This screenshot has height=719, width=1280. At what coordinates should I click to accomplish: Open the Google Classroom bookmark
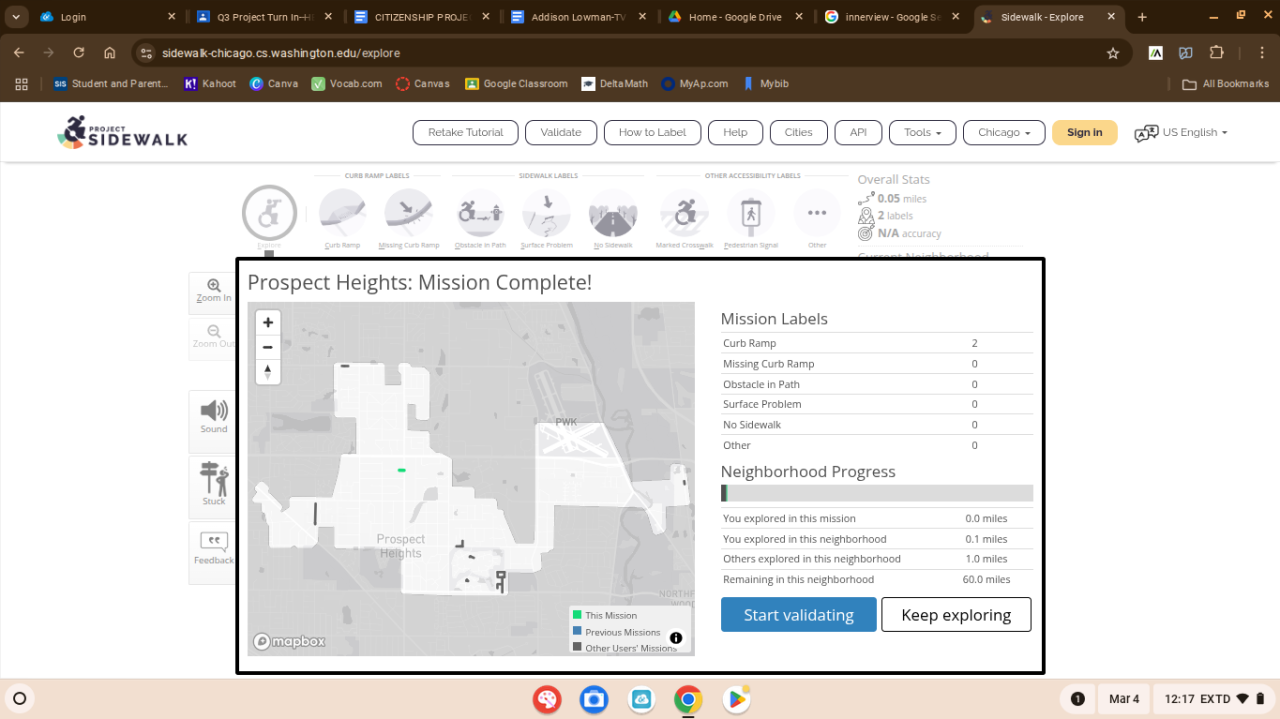(516, 84)
